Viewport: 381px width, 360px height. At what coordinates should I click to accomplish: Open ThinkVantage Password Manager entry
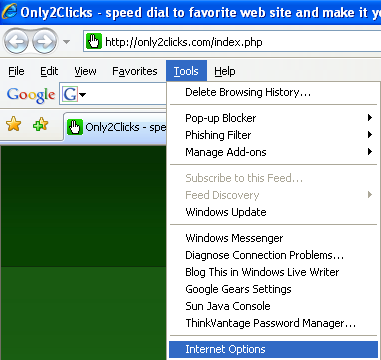point(273,323)
